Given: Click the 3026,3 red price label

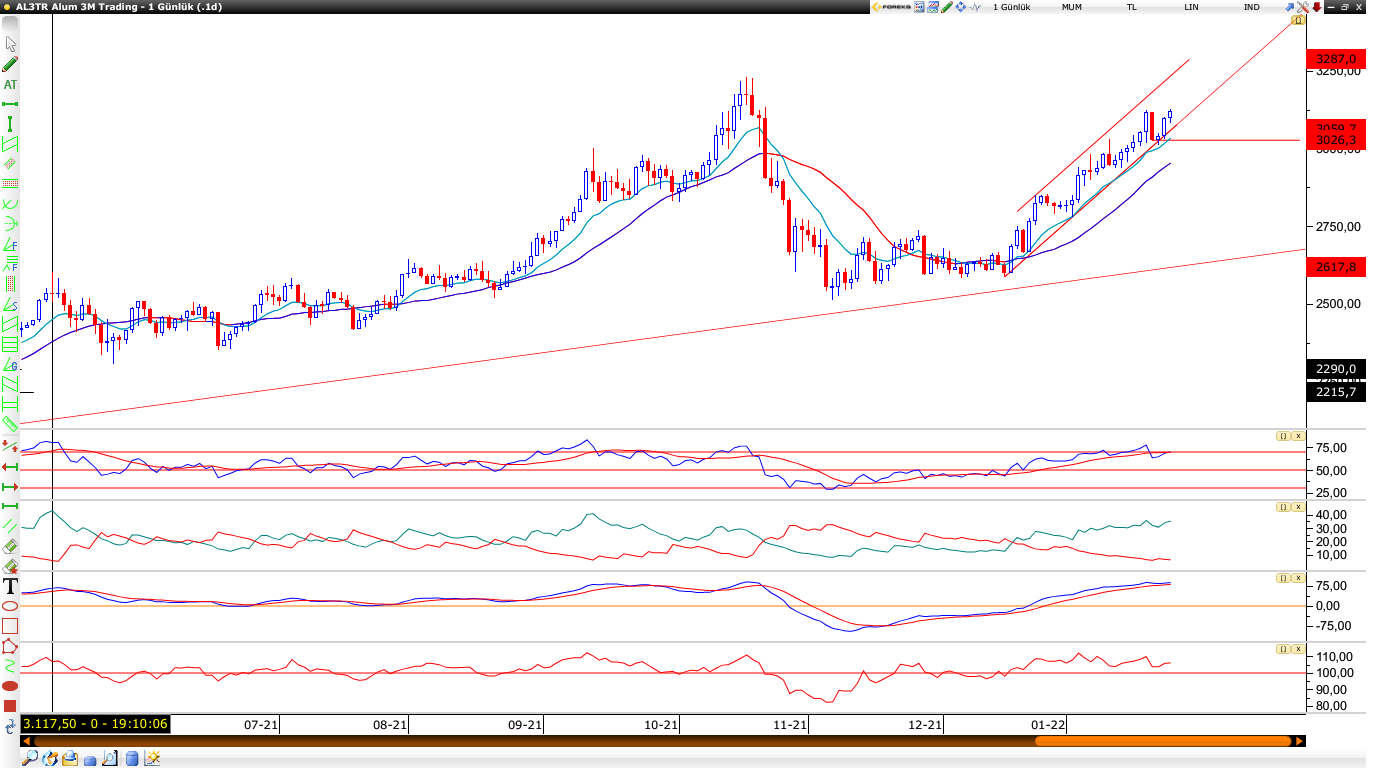Looking at the screenshot, I should (1336, 140).
